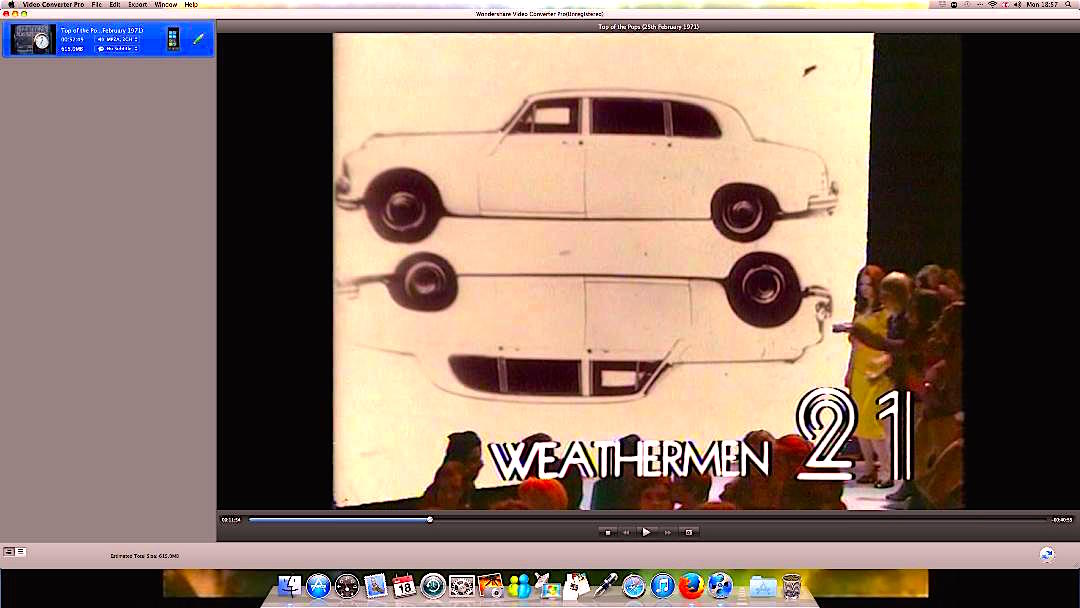Open System Preferences from the Dock

click(x=461, y=586)
